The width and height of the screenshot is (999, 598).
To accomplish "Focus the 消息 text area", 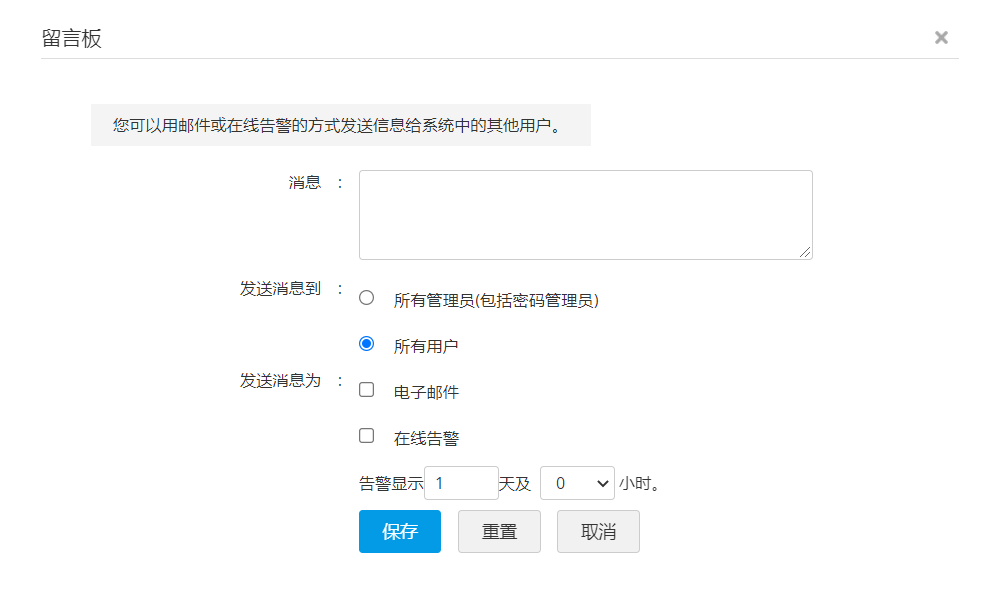I will pyautogui.click(x=585, y=214).
